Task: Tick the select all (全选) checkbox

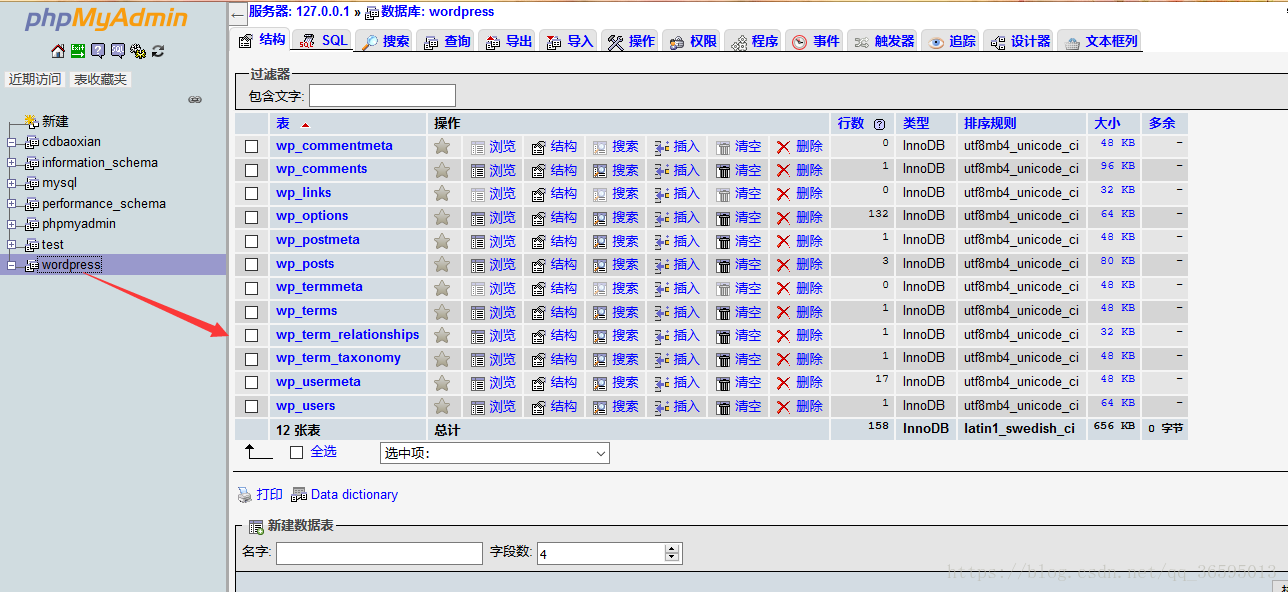Action: pos(296,452)
